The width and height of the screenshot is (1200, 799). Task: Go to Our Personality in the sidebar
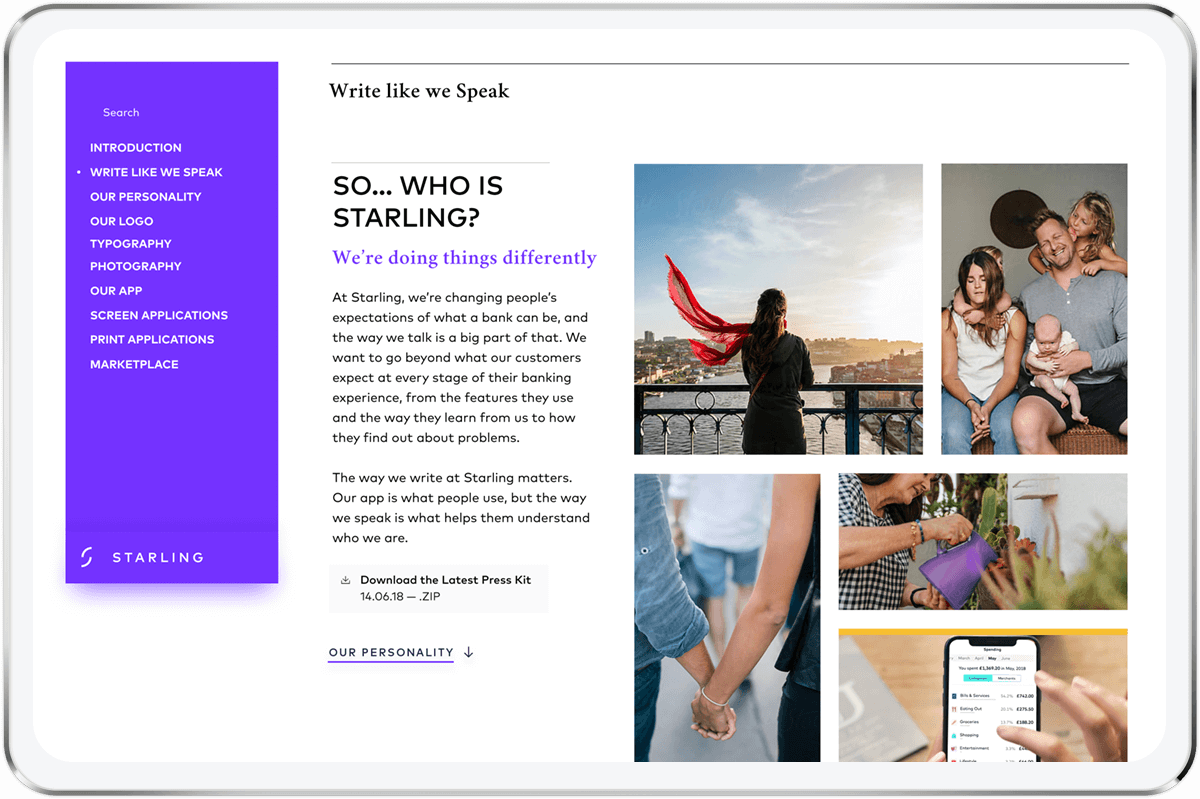pyautogui.click(x=146, y=197)
